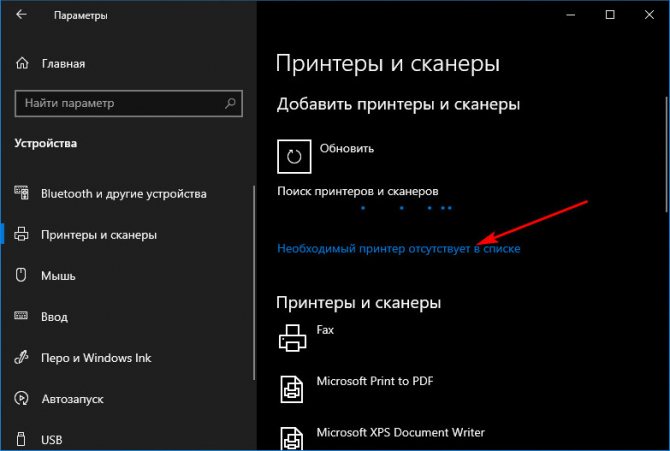Click the Необходимый принтер отсутствует в списке link
The image size is (670, 451).
(x=398, y=248)
